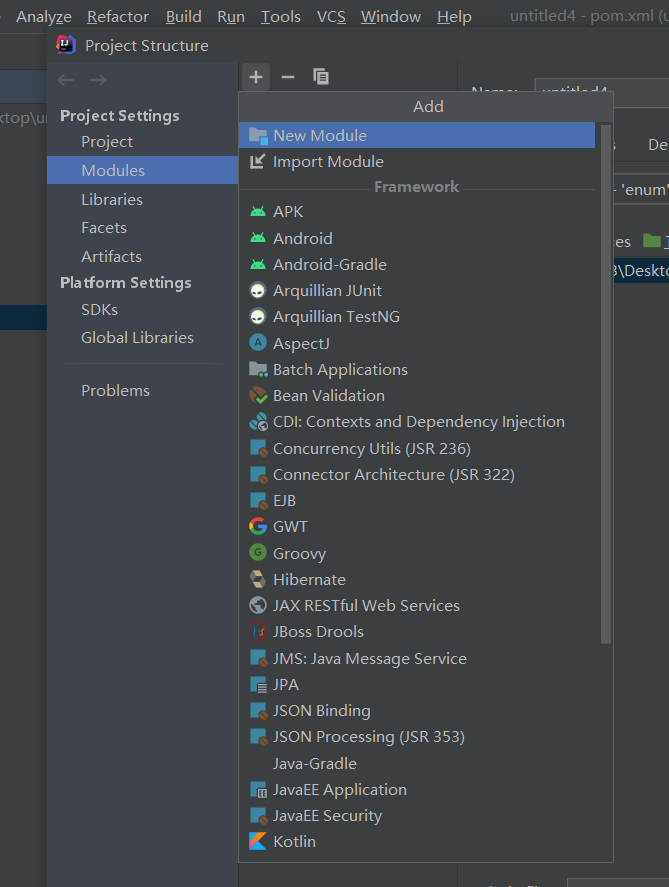The image size is (669, 887).
Task: Click the back arrow in Project Structure
Action: tap(66, 80)
